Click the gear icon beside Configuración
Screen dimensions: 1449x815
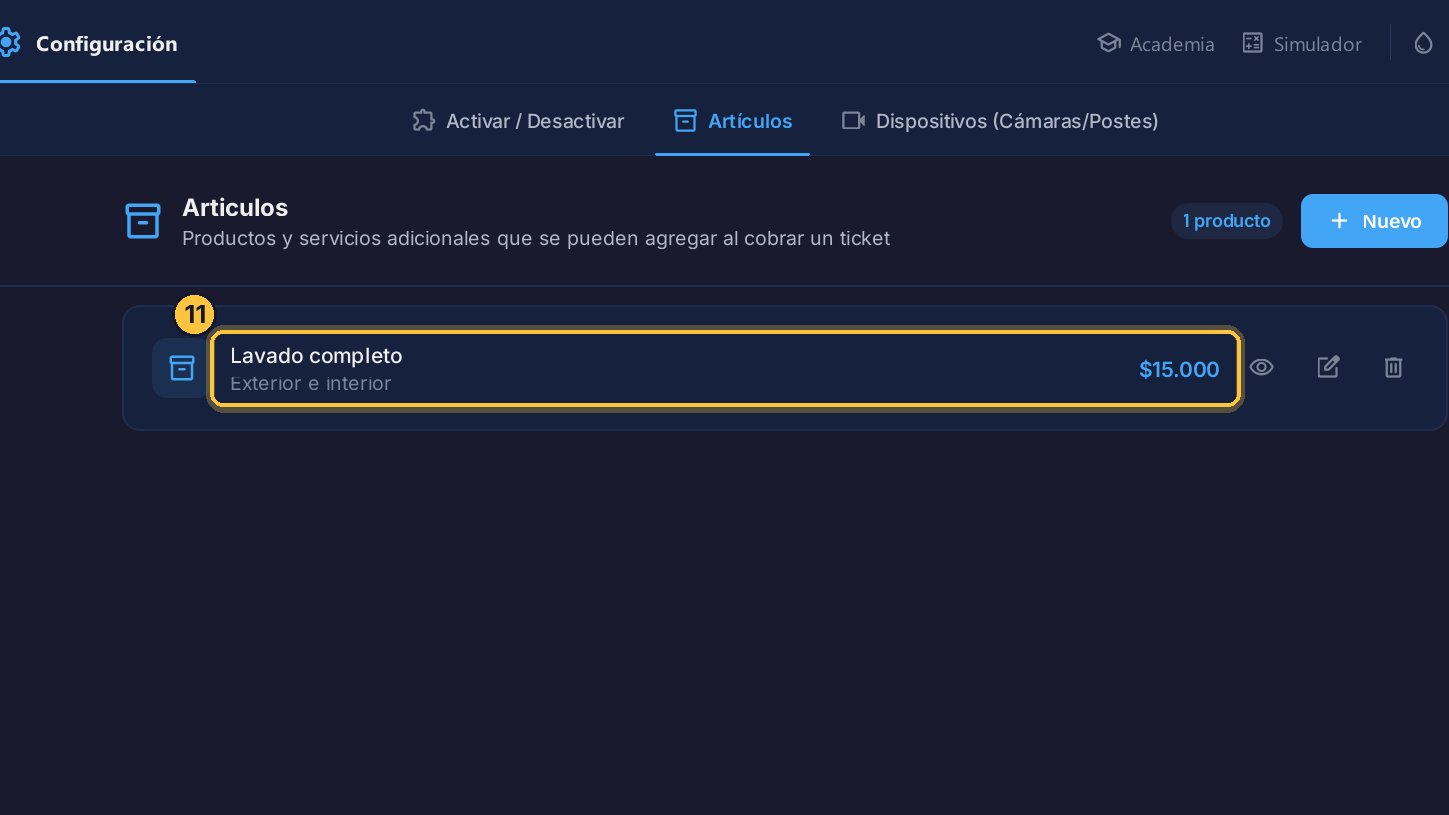[x=9, y=43]
